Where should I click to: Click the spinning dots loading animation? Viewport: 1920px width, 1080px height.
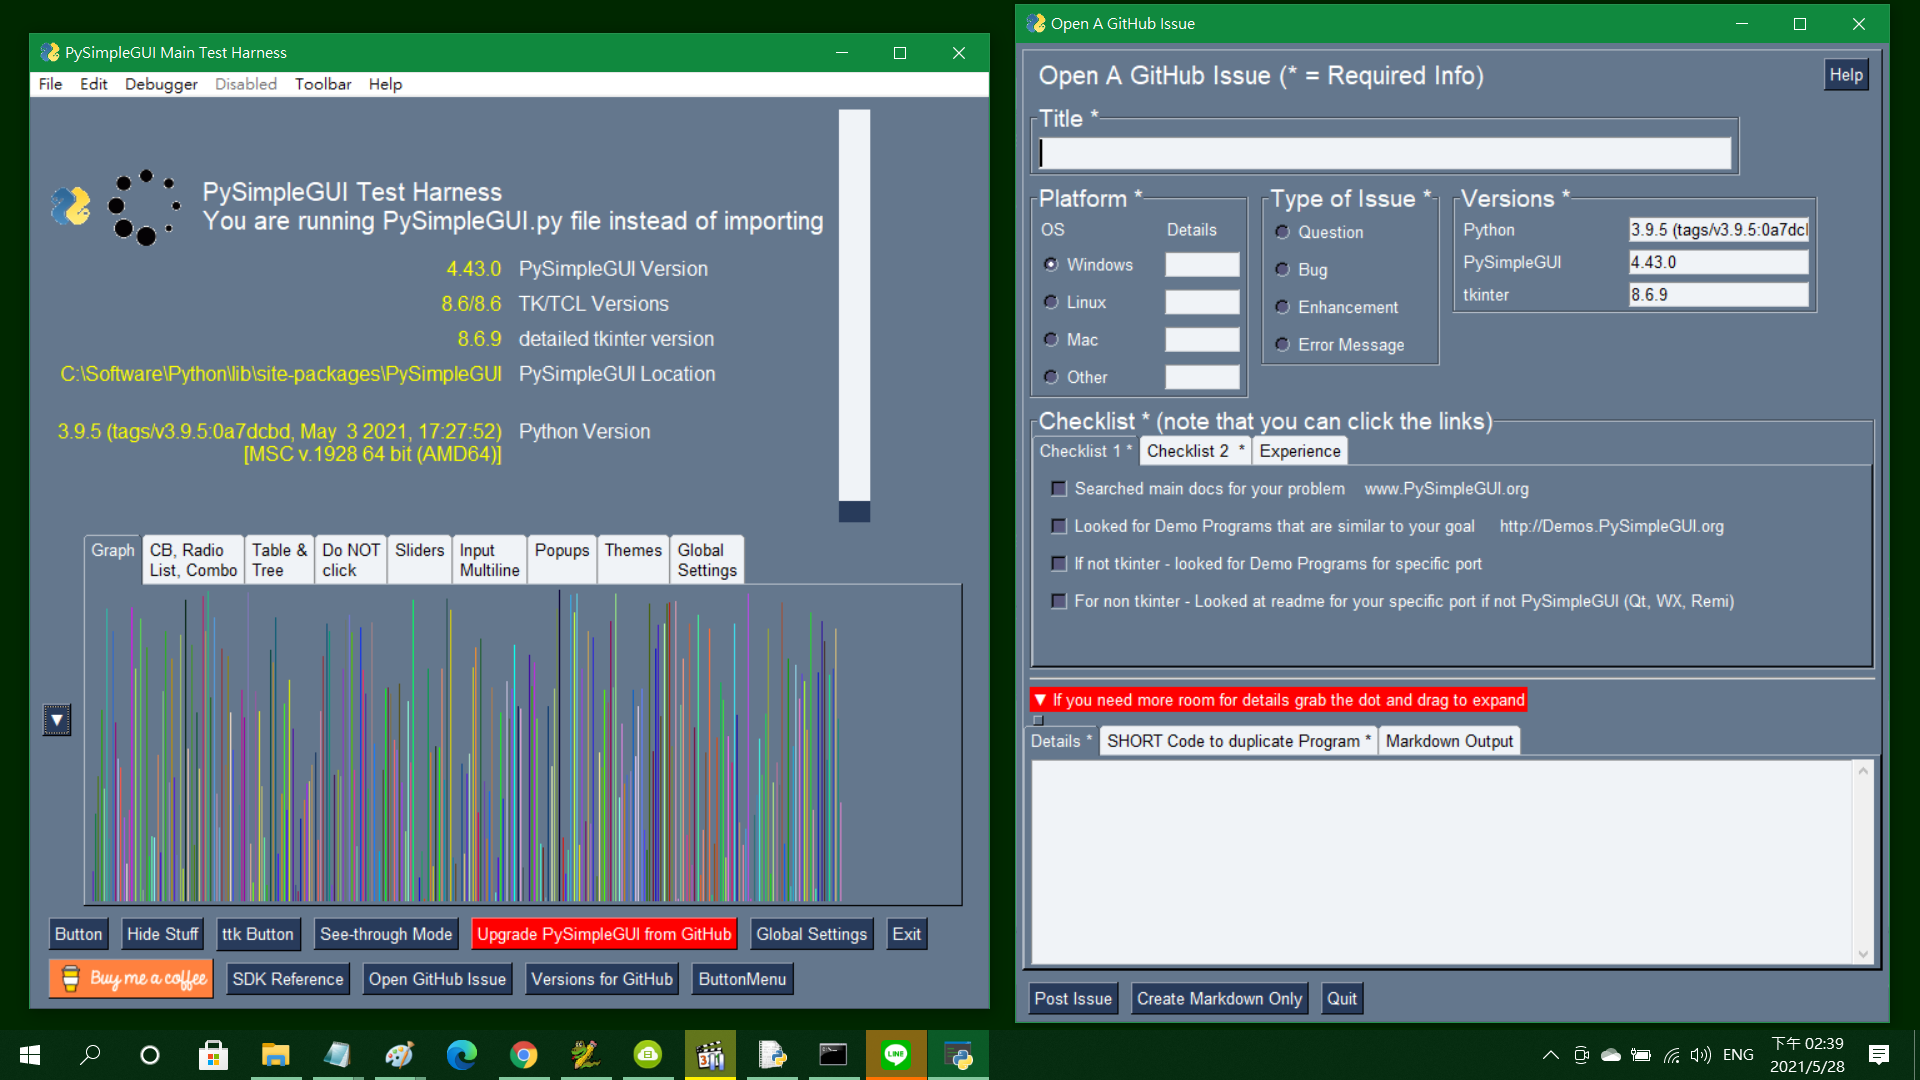145,207
